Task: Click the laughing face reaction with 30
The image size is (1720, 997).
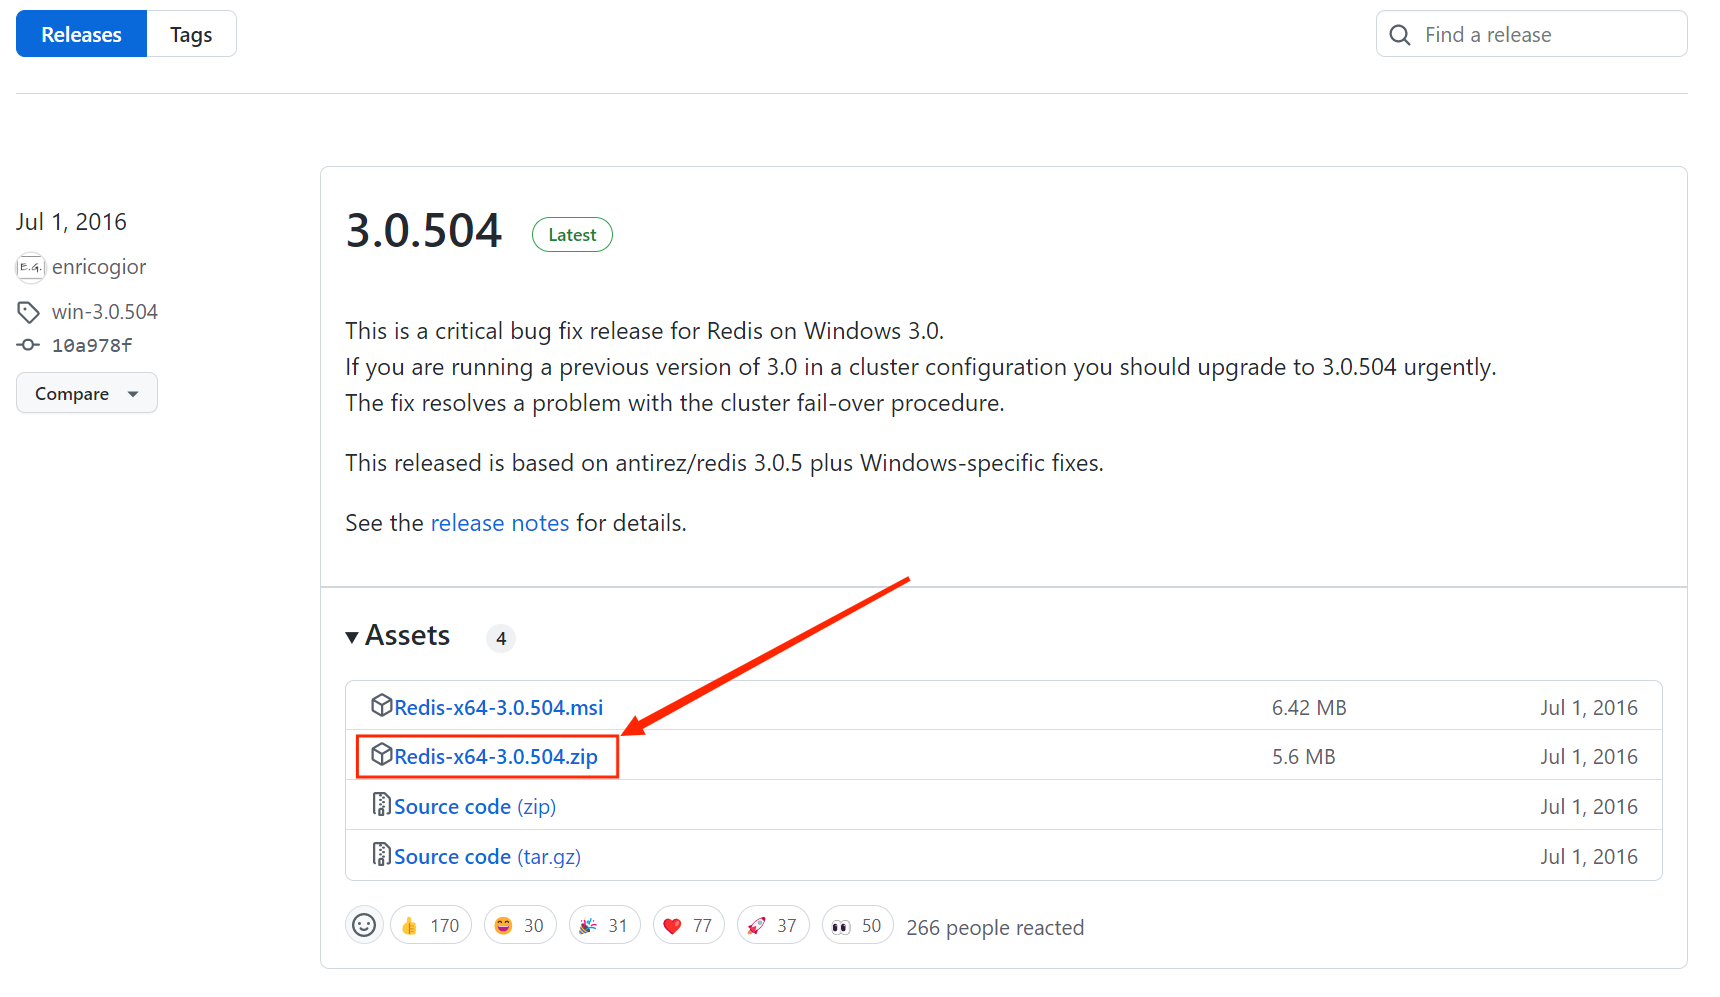Action: point(519,926)
